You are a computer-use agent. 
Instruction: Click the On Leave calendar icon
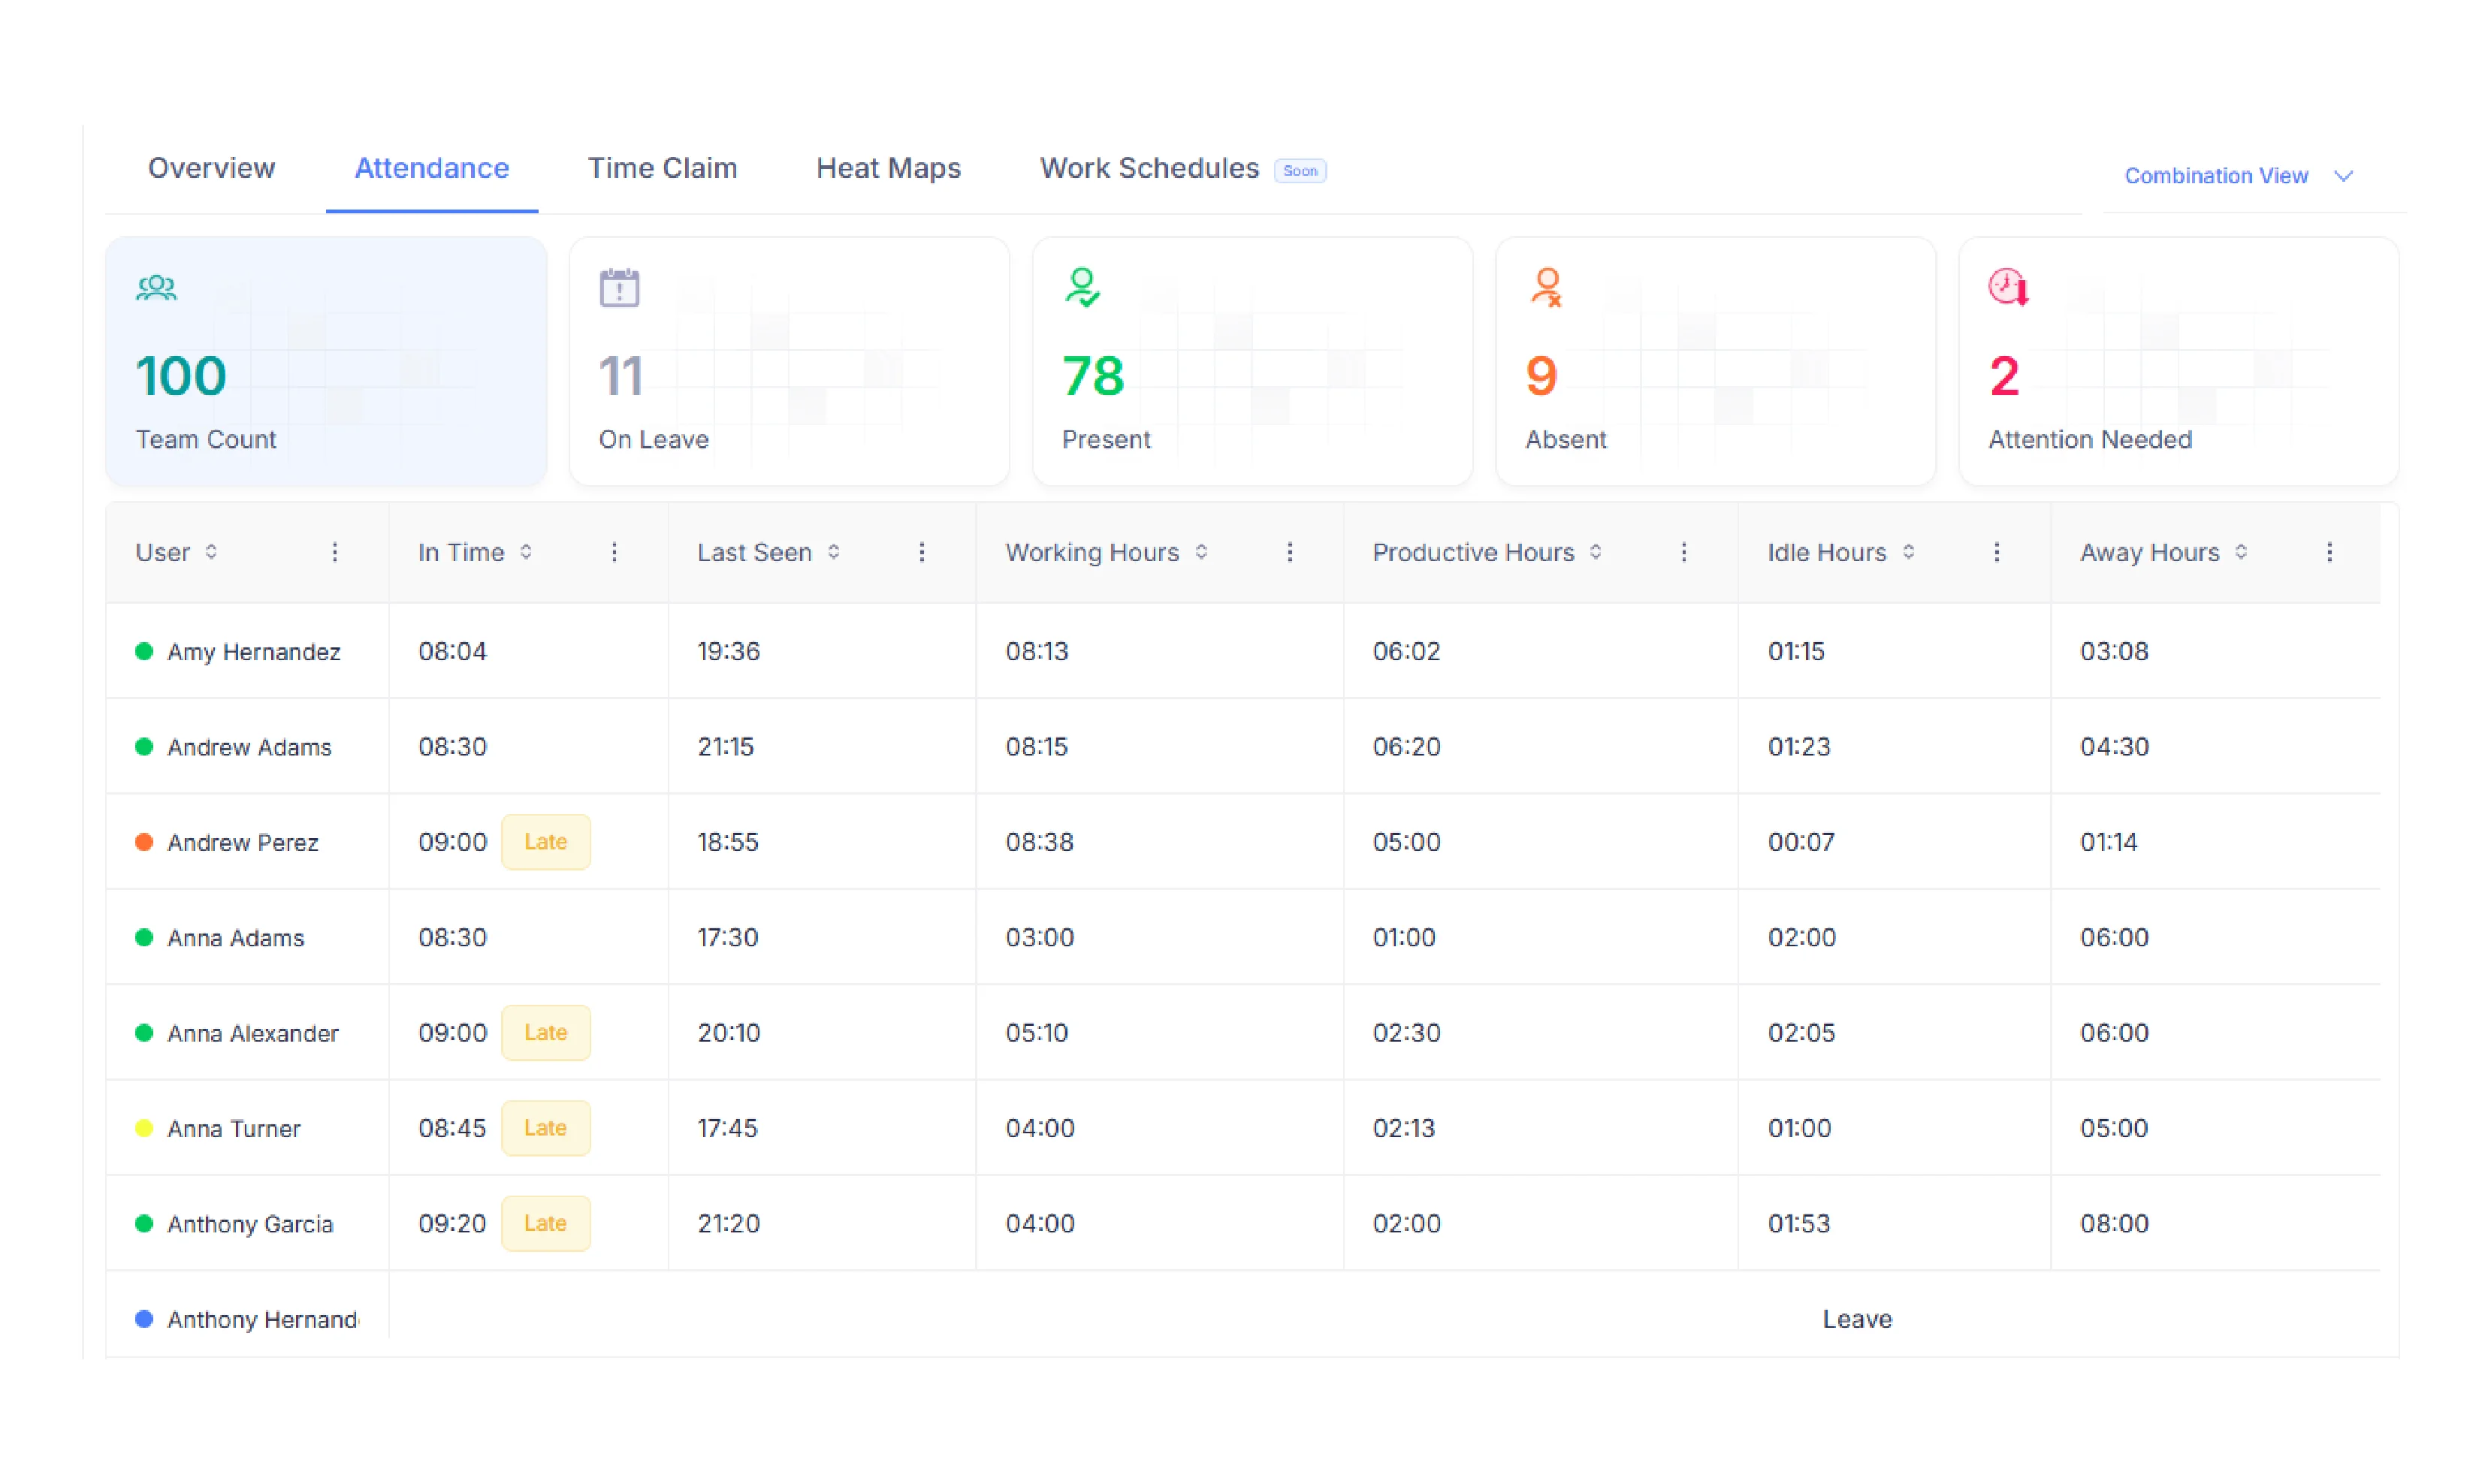pyautogui.click(x=620, y=288)
